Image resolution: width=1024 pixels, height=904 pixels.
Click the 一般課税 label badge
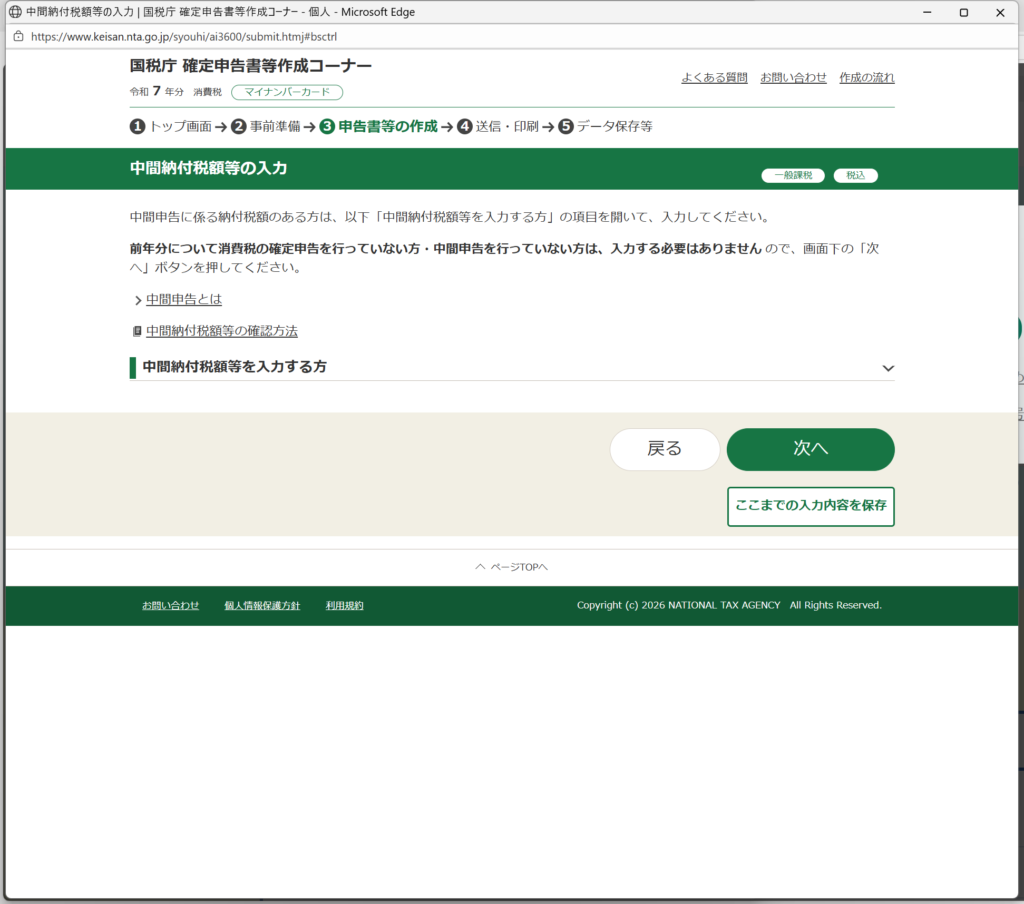pyautogui.click(x=793, y=175)
